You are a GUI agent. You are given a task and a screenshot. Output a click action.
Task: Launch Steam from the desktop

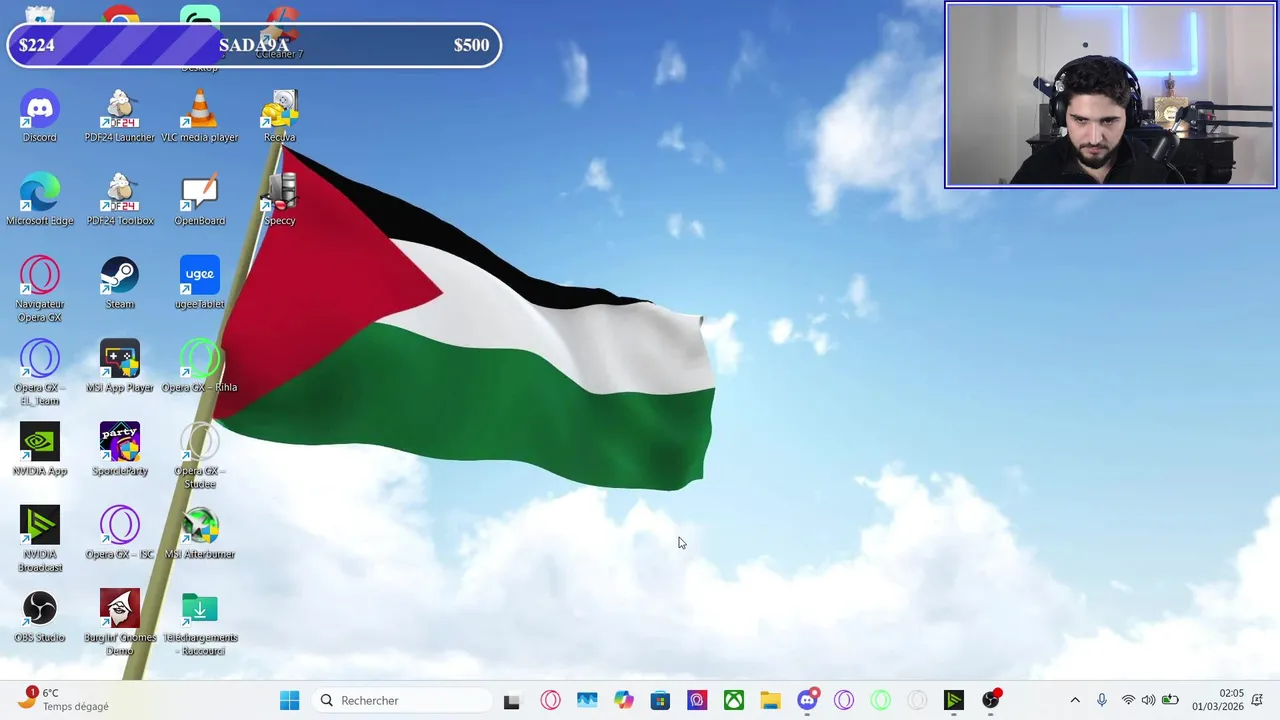(120, 283)
